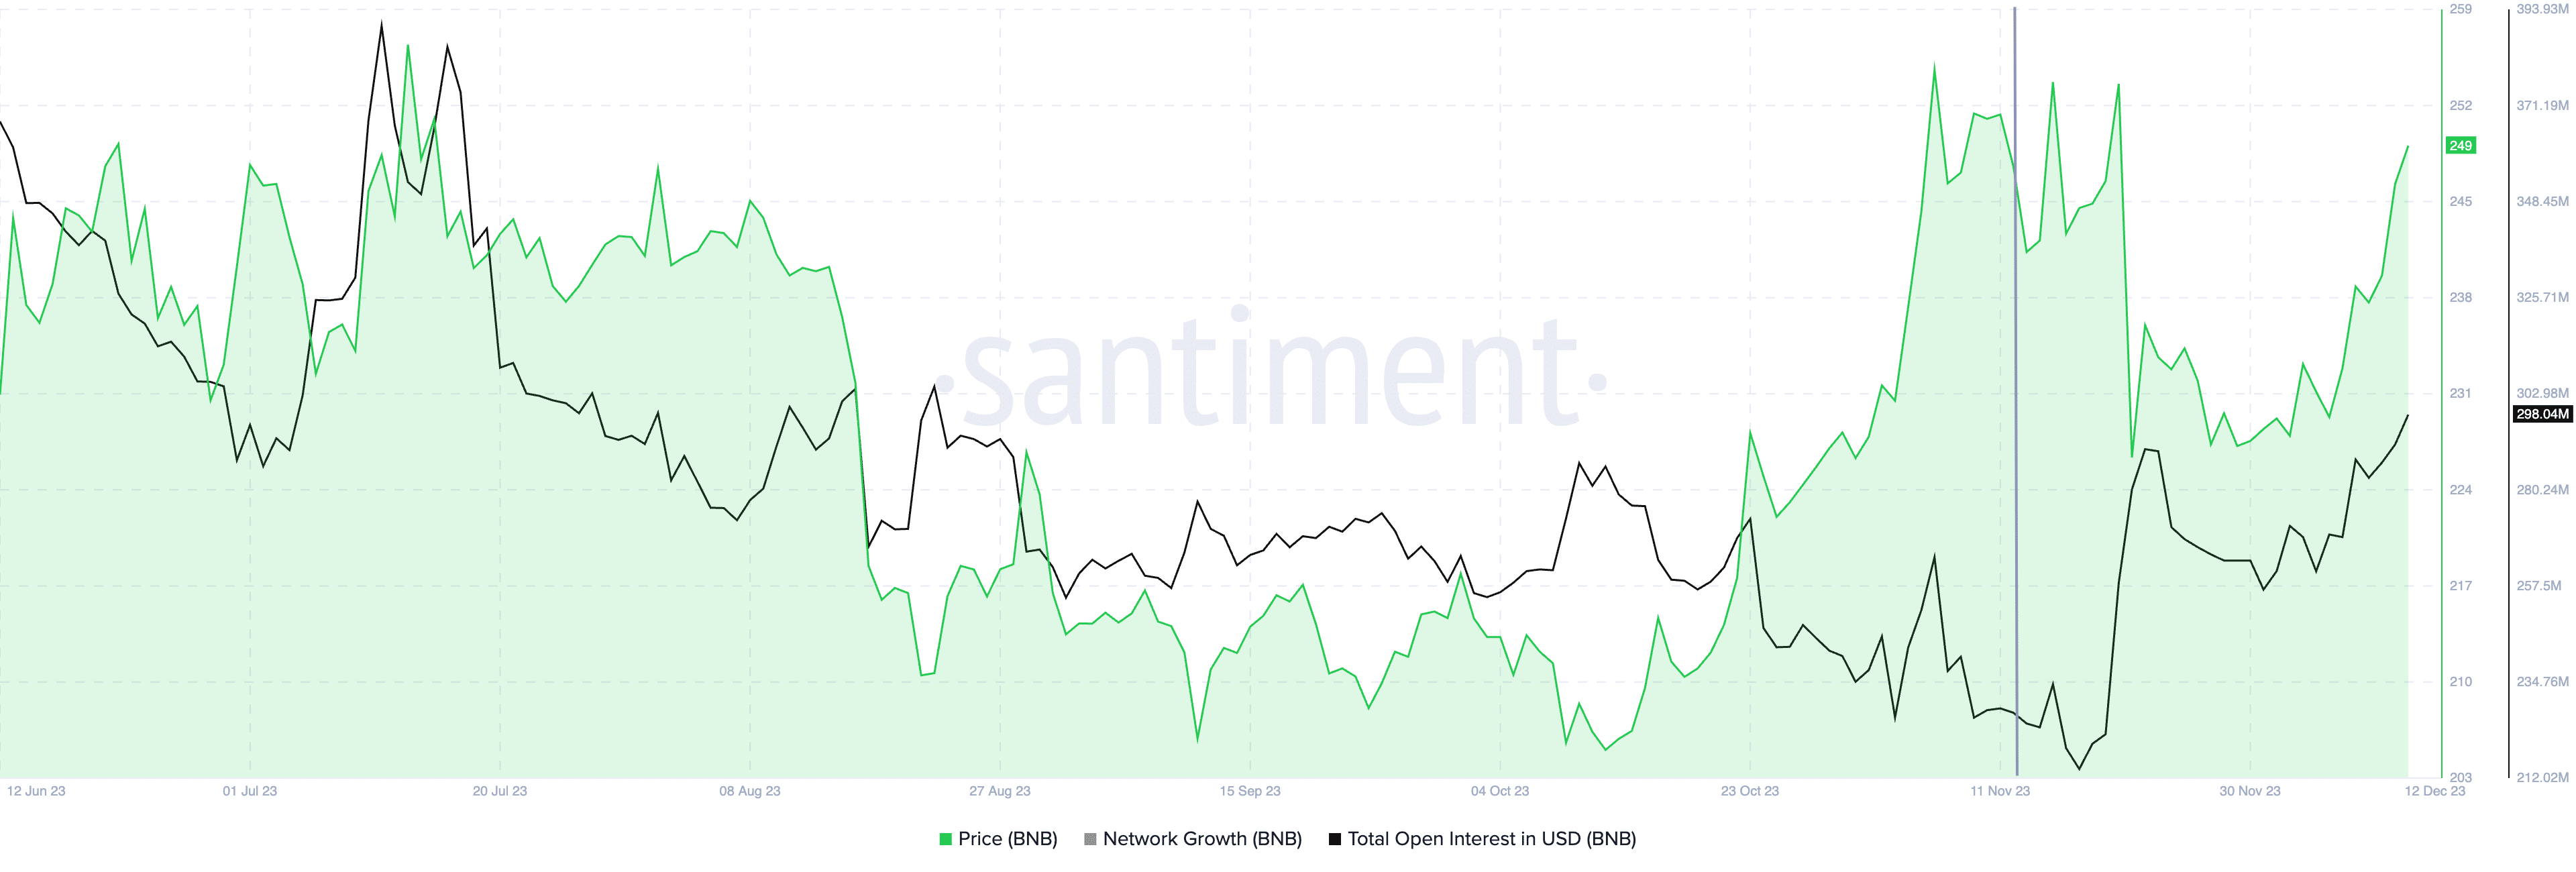Click the 280.24M open interest axis value
Screen dimensions: 2576x872
2542,490
